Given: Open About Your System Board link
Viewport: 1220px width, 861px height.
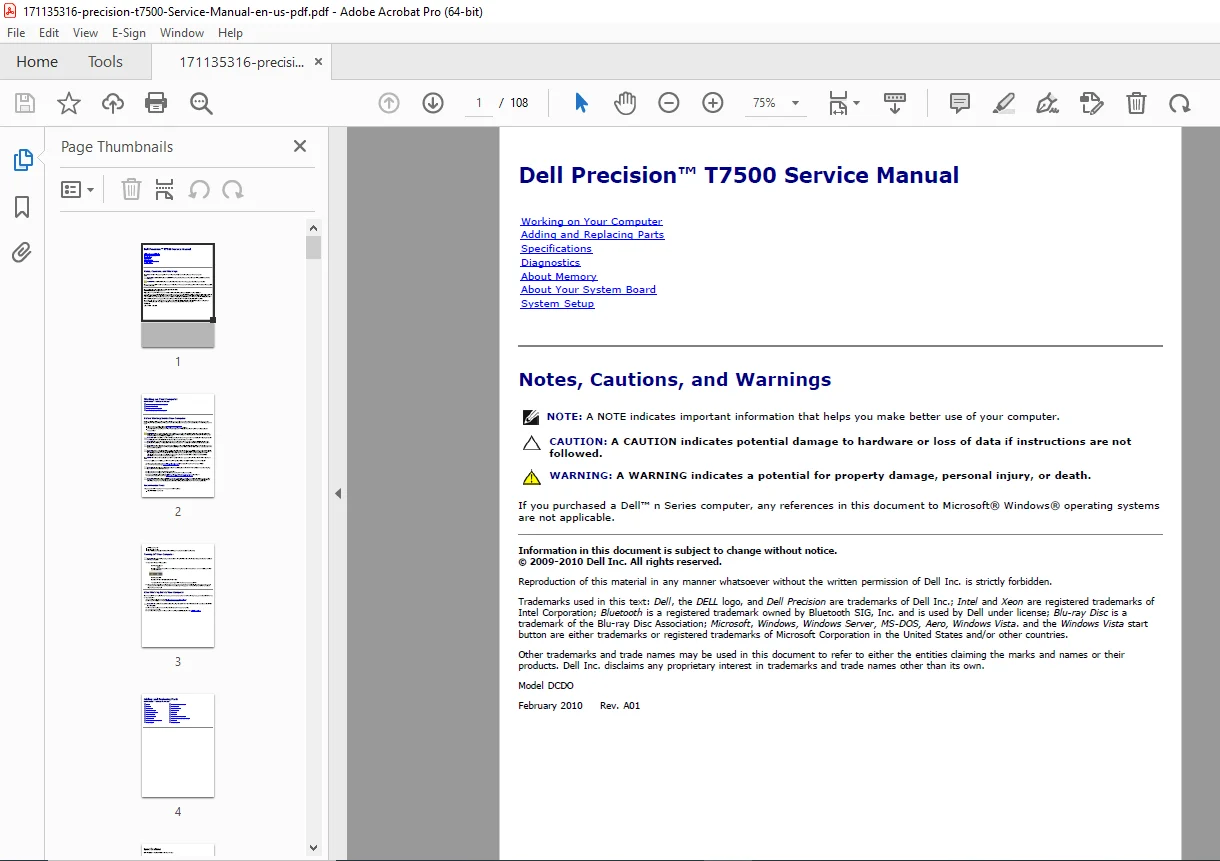Looking at the screenshot, I should 588,290.
